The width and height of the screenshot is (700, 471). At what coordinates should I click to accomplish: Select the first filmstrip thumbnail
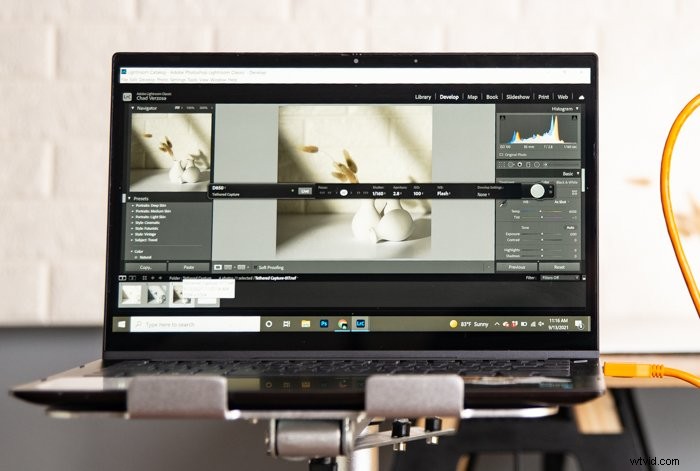tap(131, 295)
